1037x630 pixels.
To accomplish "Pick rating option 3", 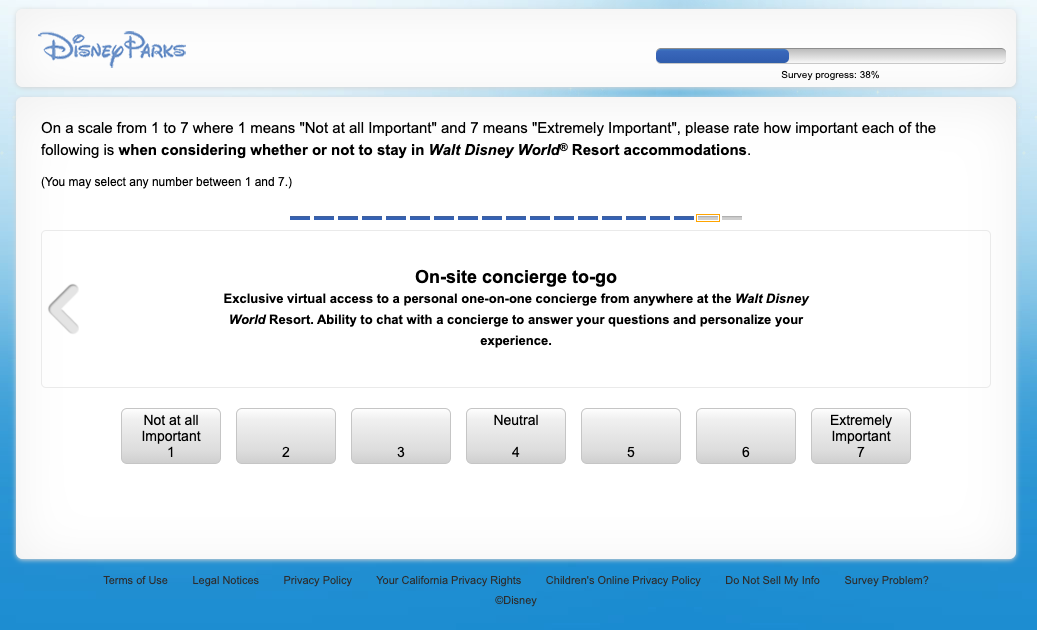I will coord(400,435).
